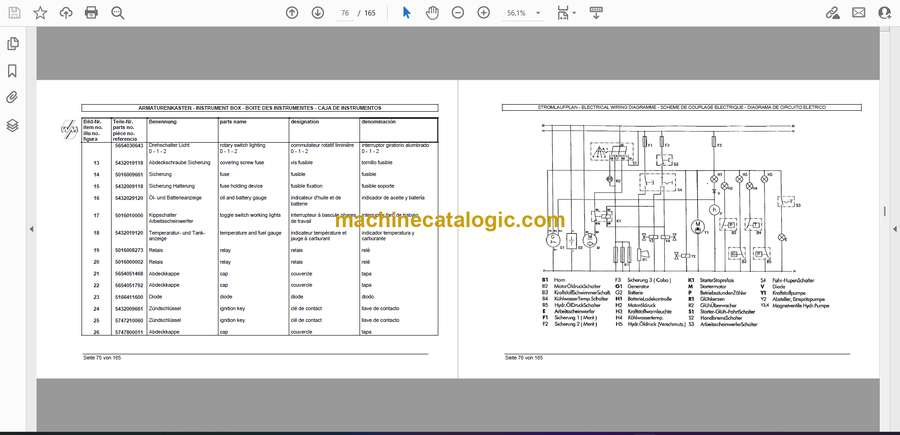Open the find text search tool
This screenshot has height=435, width=900.
pyautogui.click(x=118, y=13)
